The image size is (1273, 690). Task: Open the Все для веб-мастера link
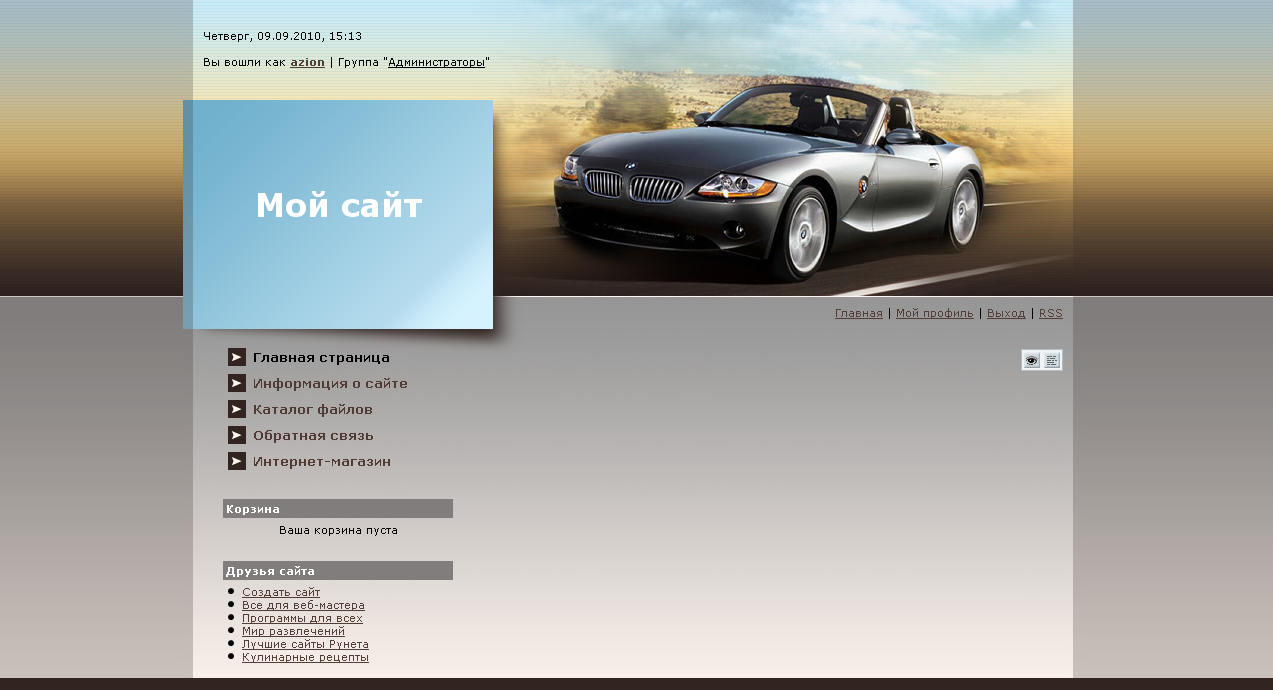303,605
